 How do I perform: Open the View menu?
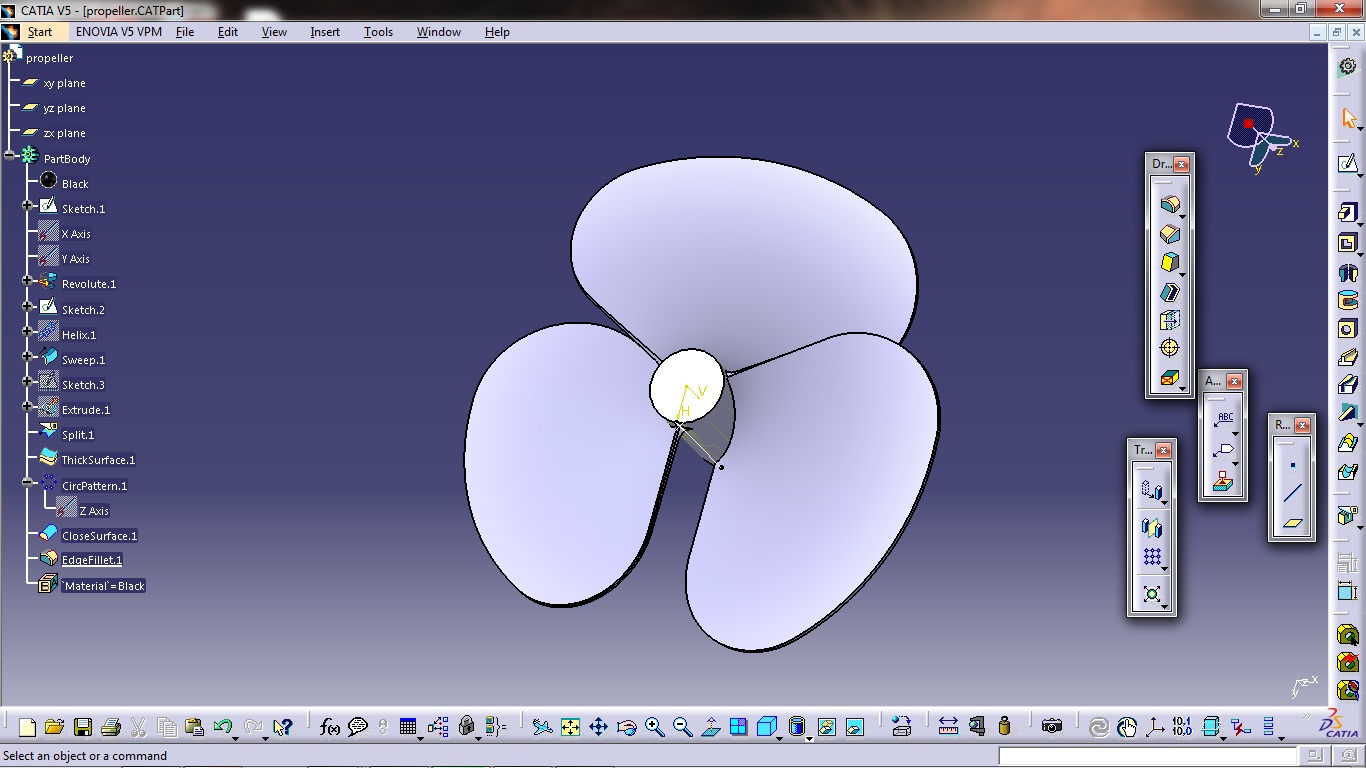coord(274,32)
